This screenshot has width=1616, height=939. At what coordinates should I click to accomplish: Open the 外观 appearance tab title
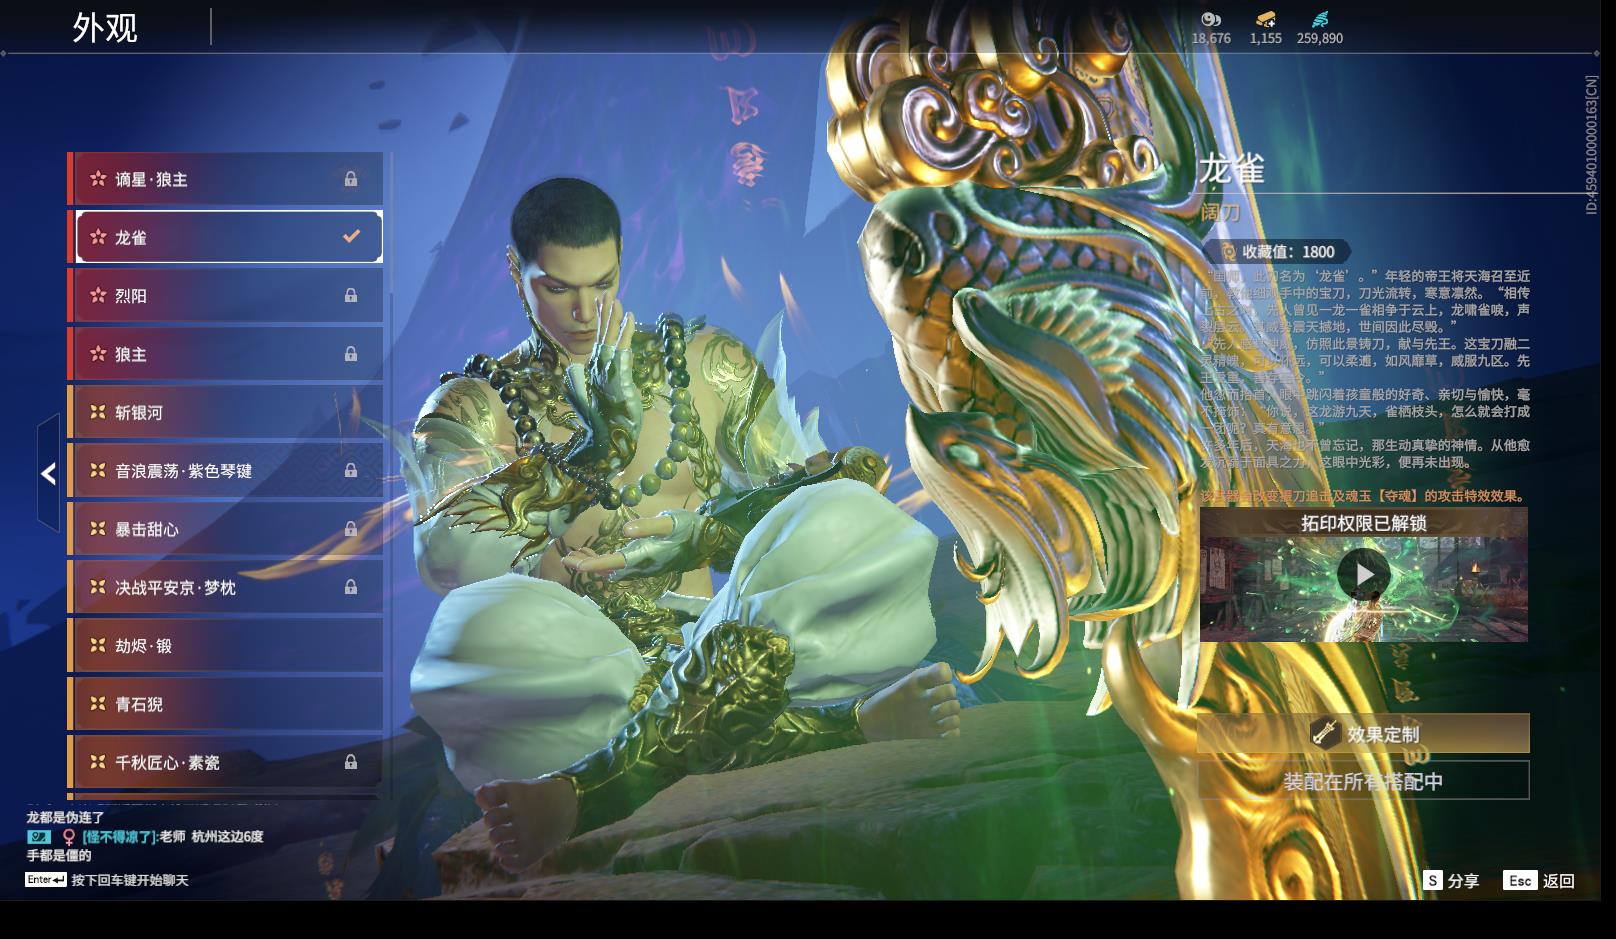click(105, 28)
